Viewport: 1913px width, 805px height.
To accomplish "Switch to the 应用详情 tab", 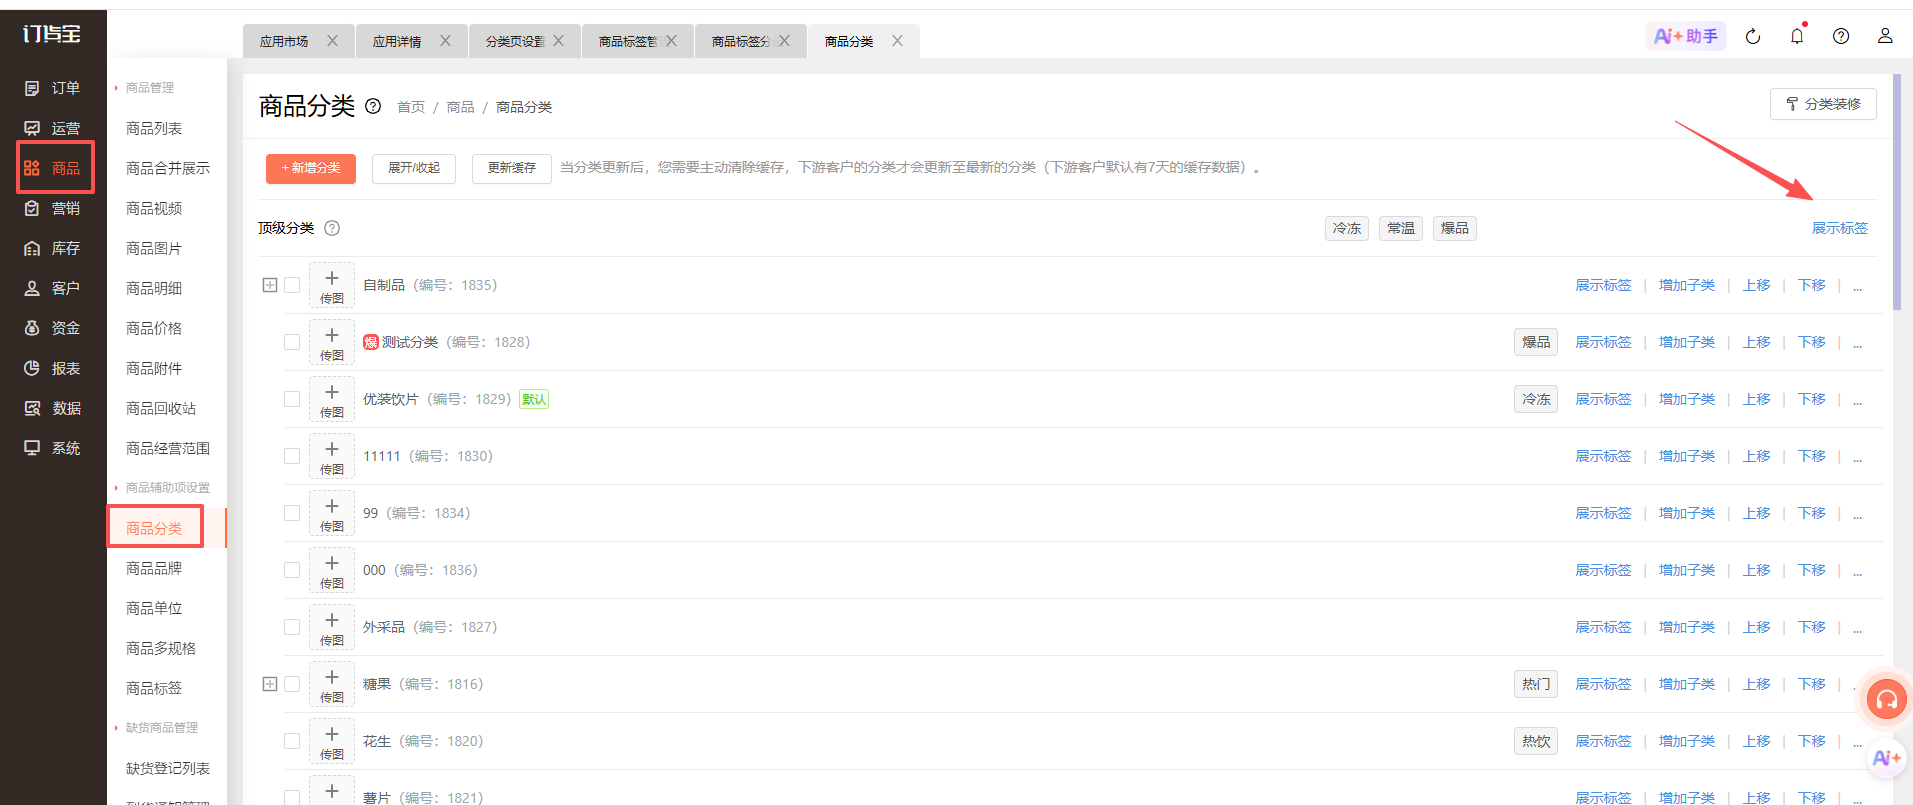I will pos(397,41).
